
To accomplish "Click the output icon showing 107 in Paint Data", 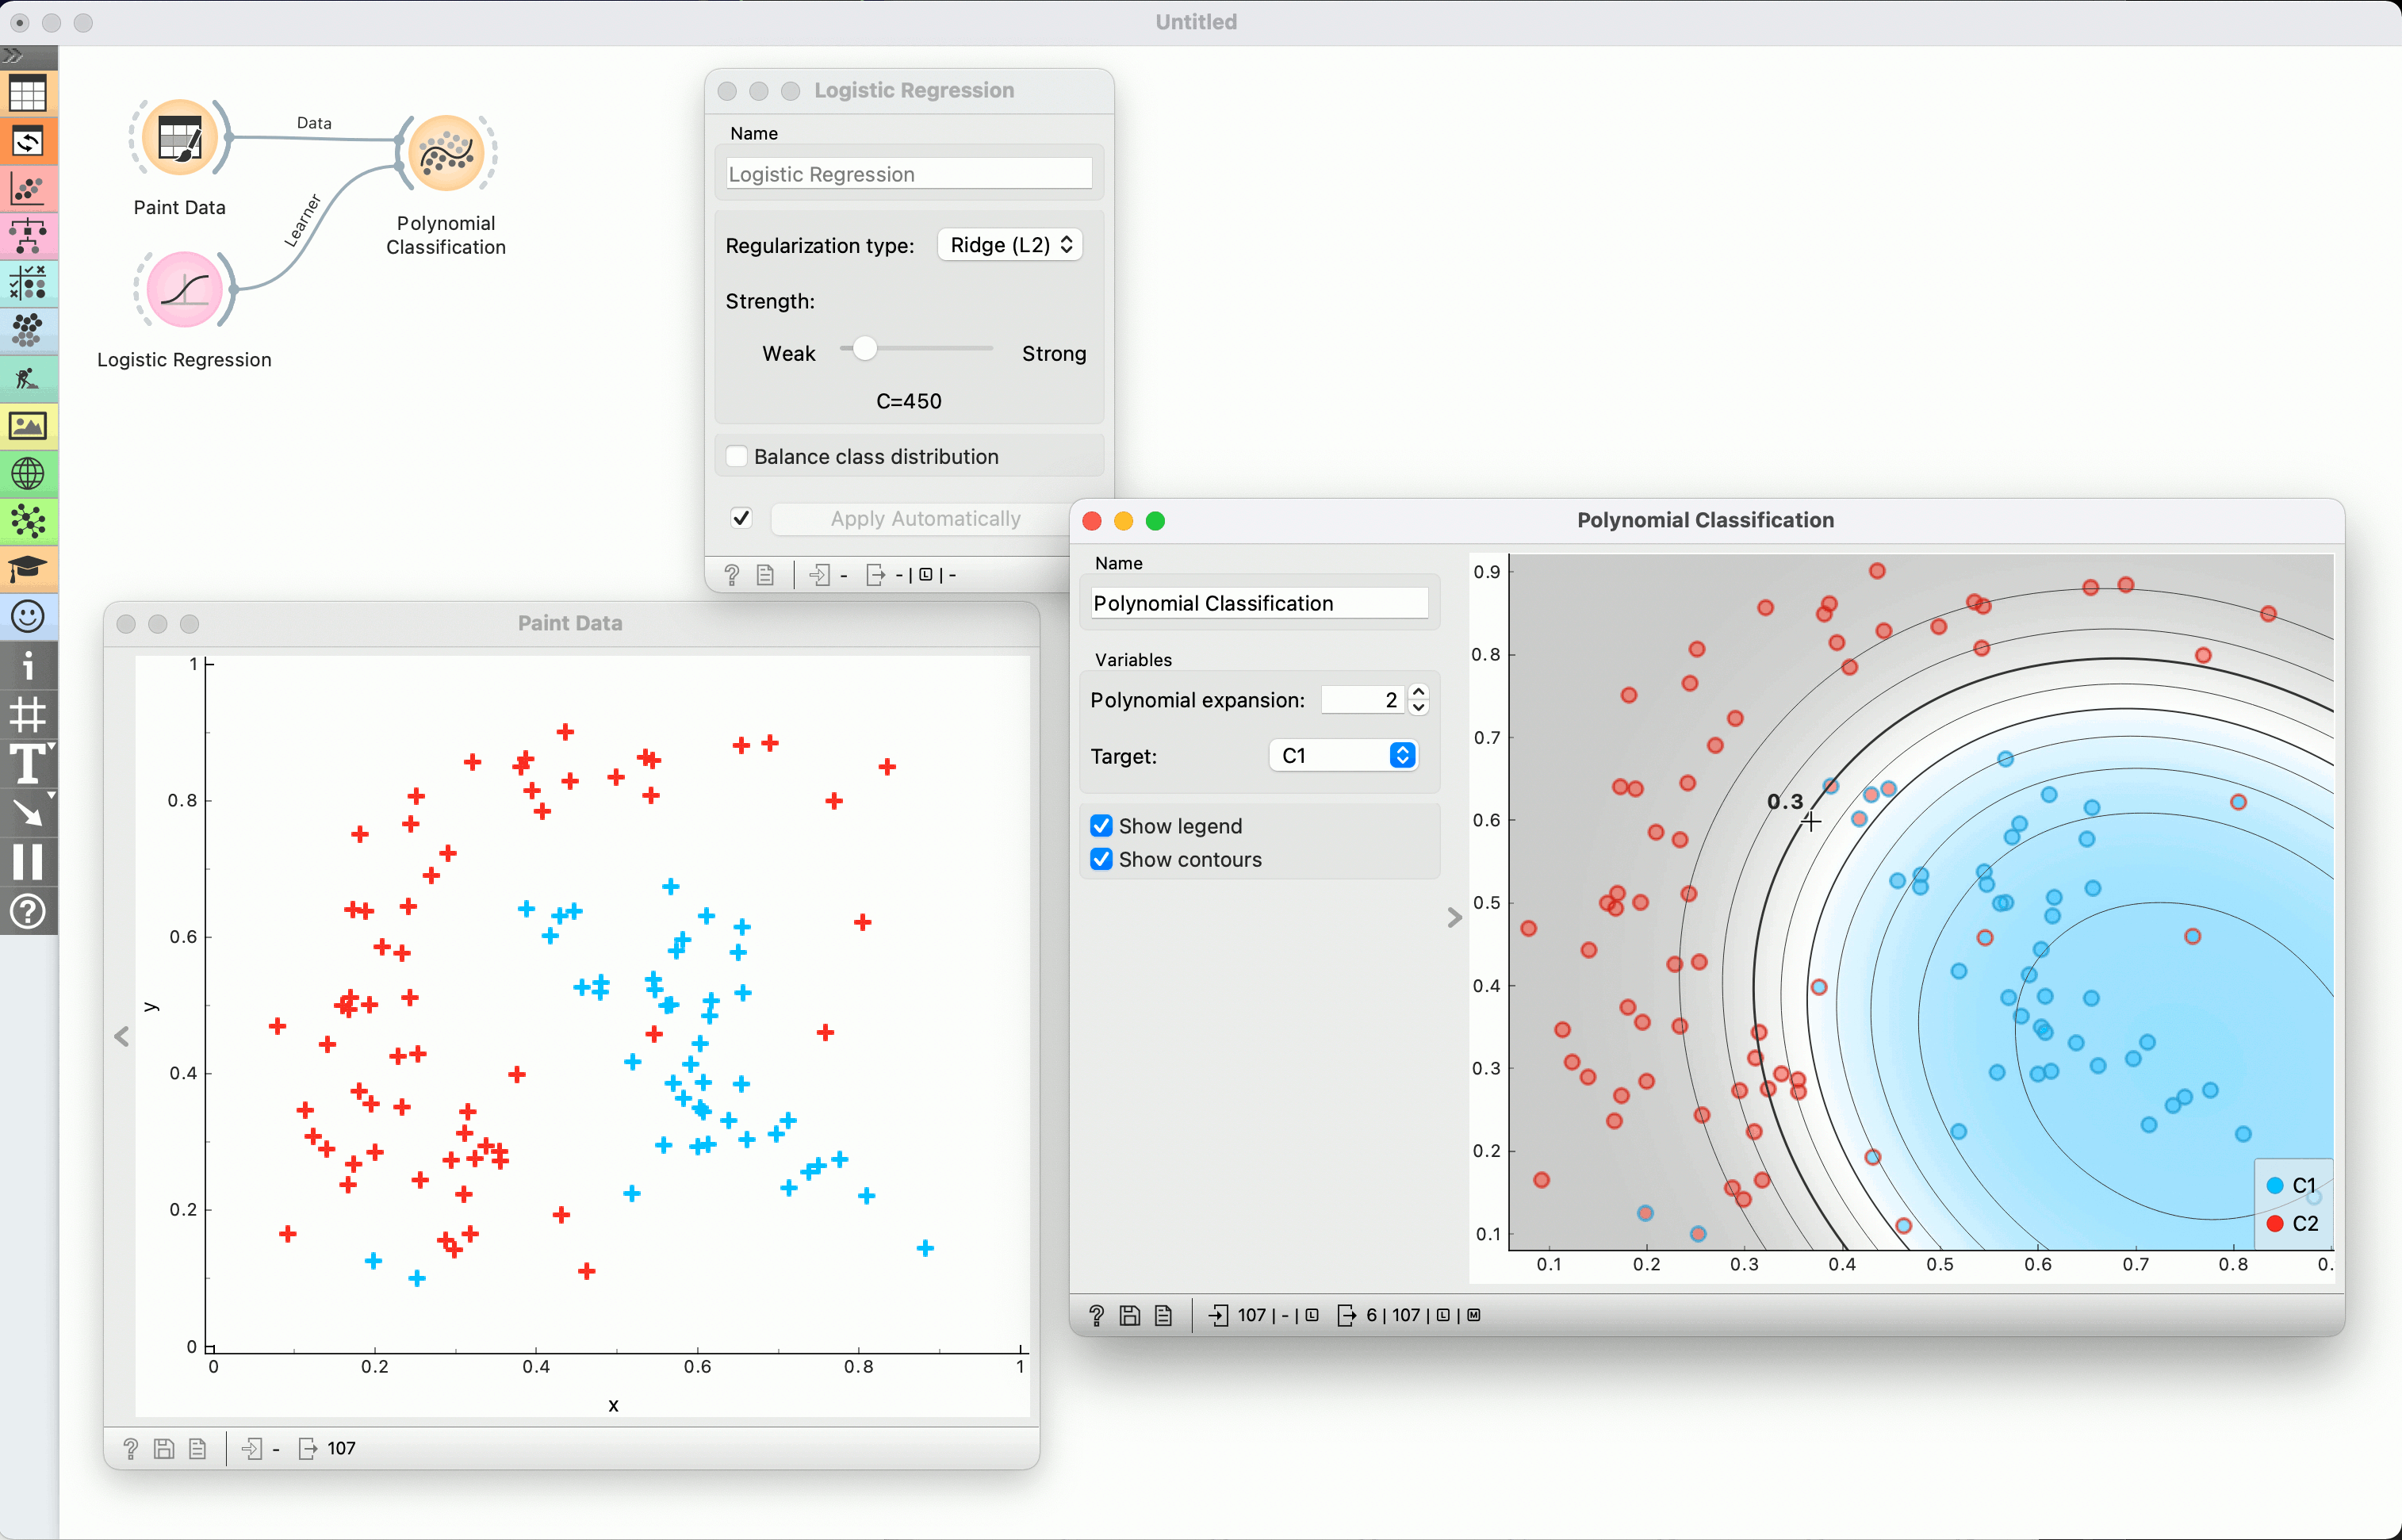I will pyautogui.click(x=308, y=1448).
